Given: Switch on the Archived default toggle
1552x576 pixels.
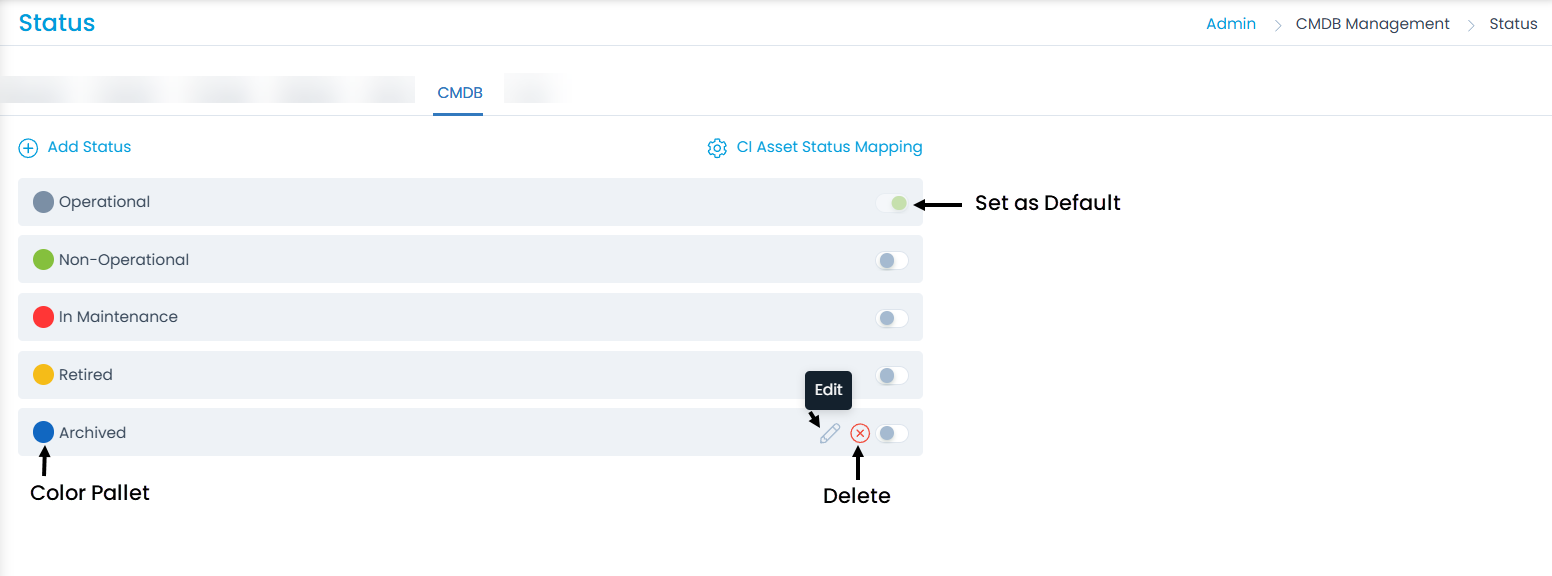Looking at the screenshot, I should [x=892, y=433].
